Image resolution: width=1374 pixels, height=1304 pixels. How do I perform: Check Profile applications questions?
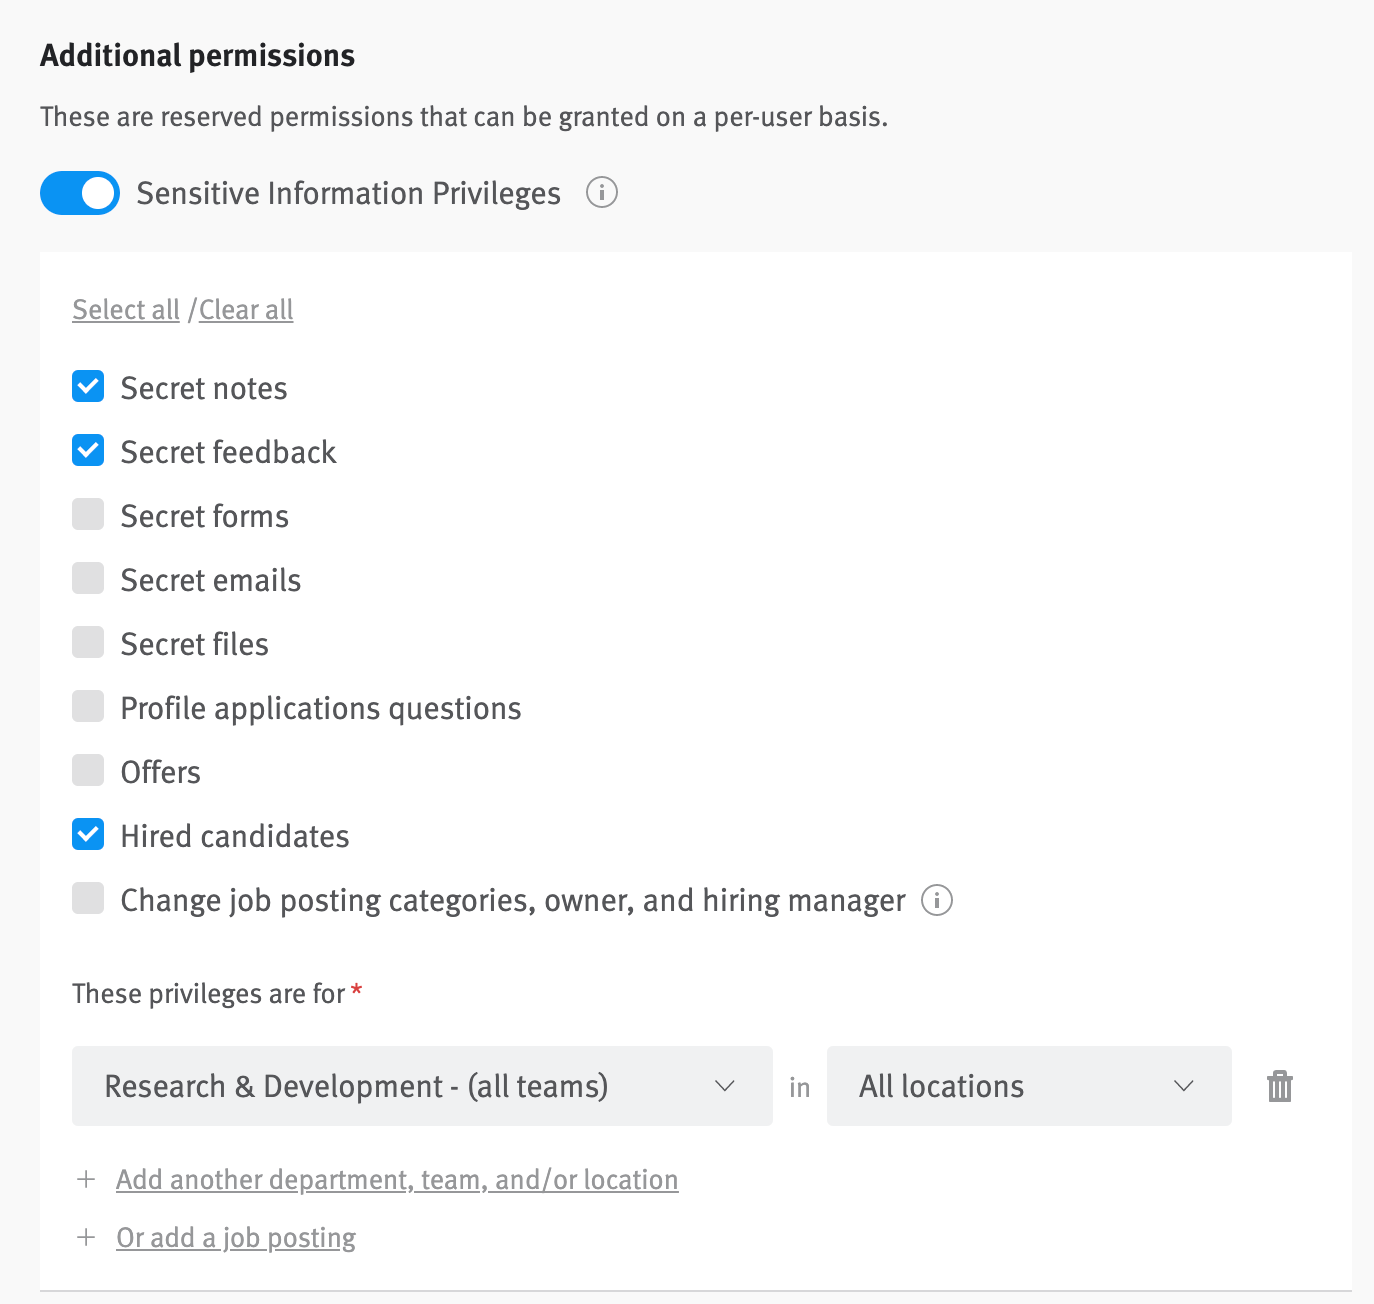pos(88,707)
